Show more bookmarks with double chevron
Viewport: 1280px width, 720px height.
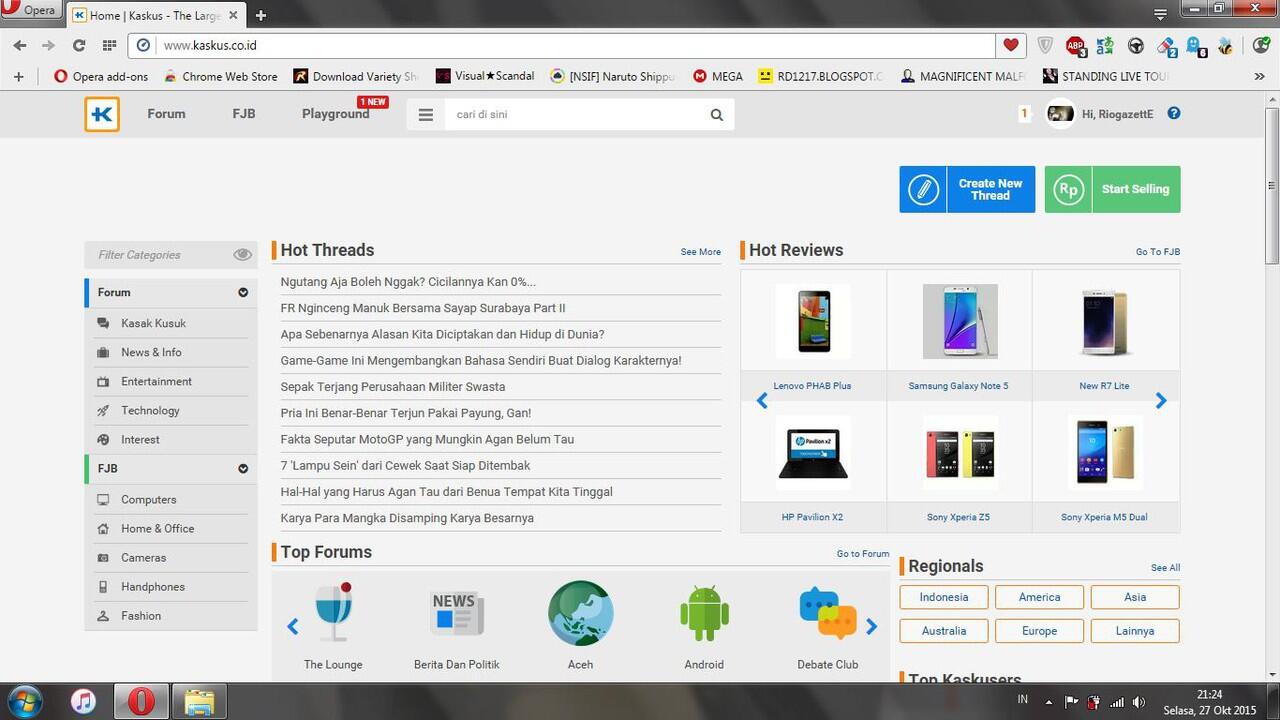[1259, 76]
